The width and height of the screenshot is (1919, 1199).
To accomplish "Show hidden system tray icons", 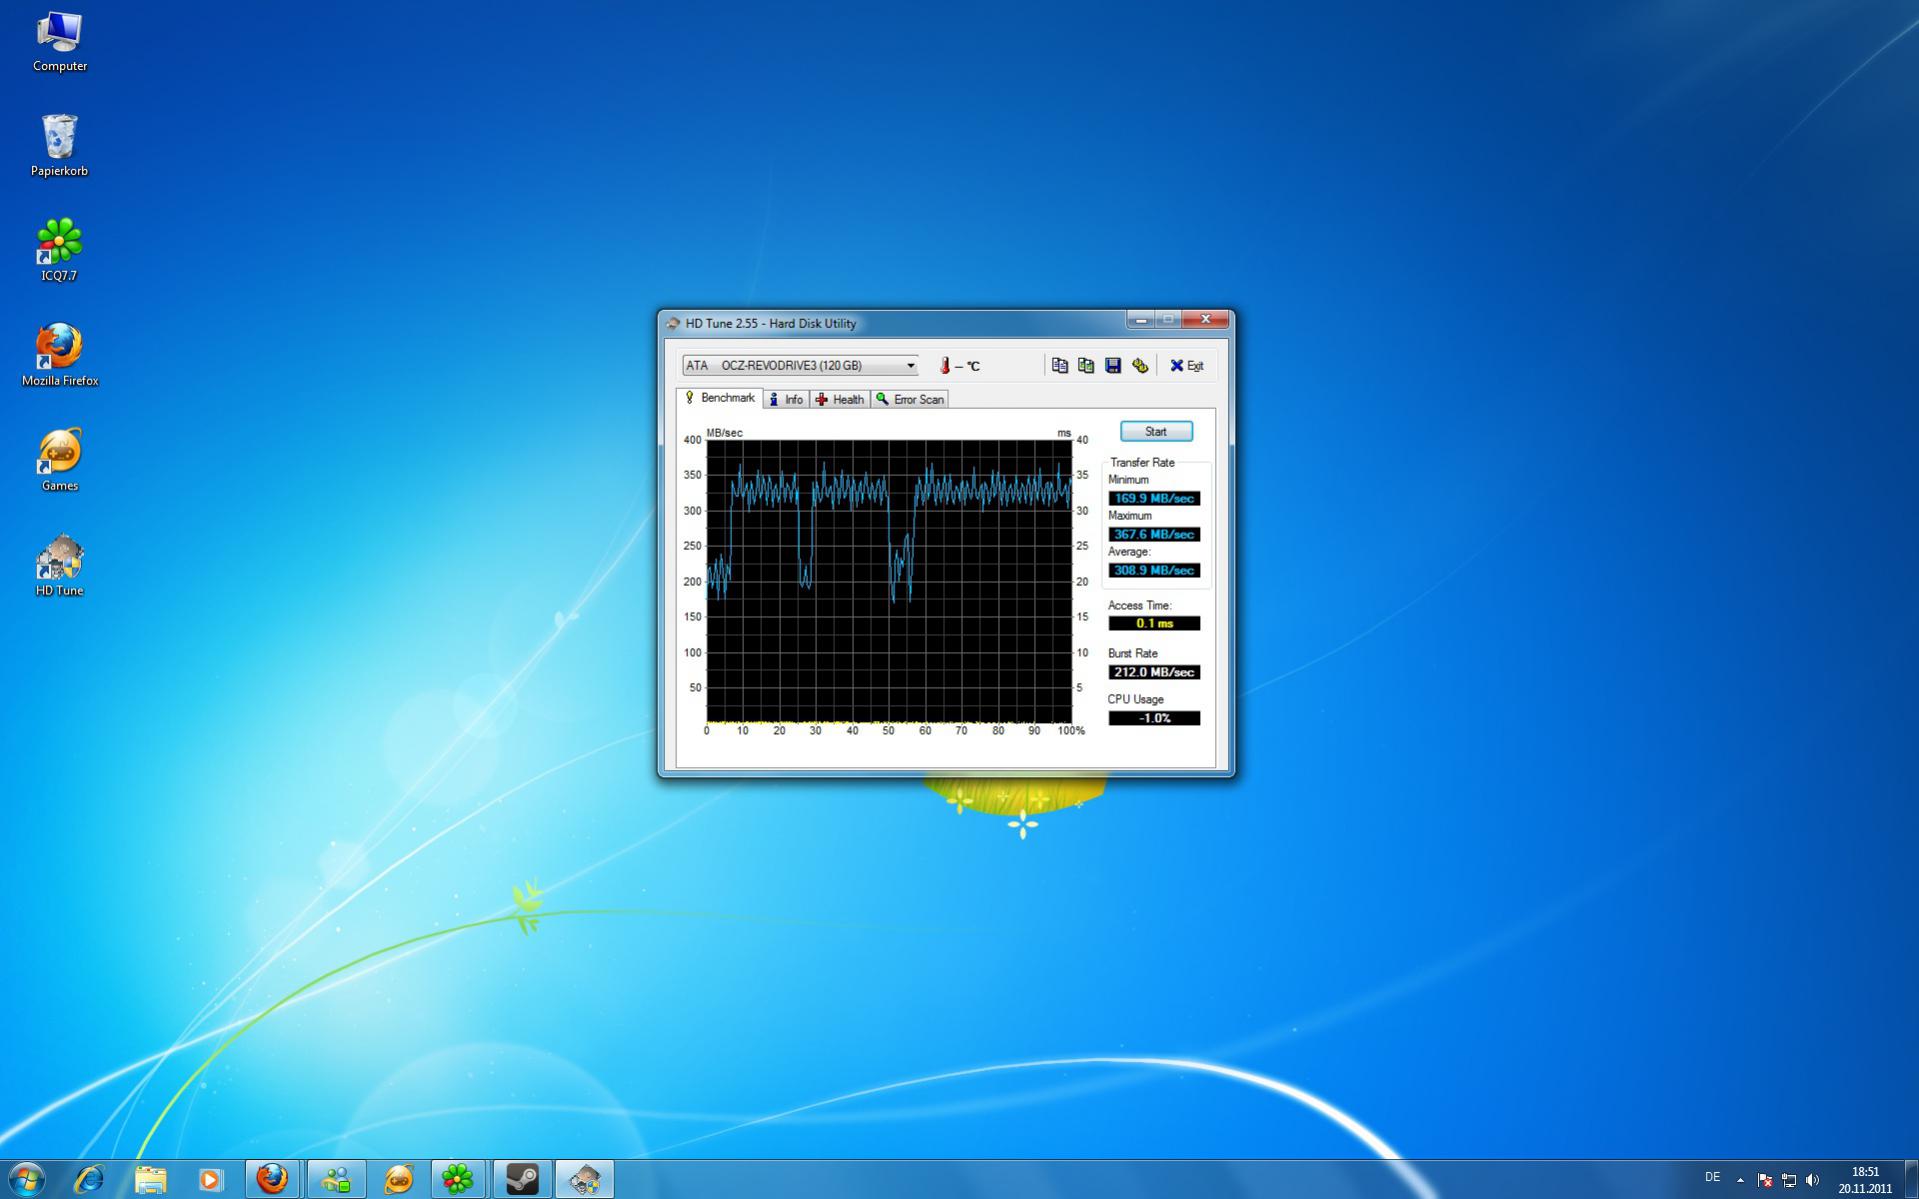I will [x=1740, y=1180].
